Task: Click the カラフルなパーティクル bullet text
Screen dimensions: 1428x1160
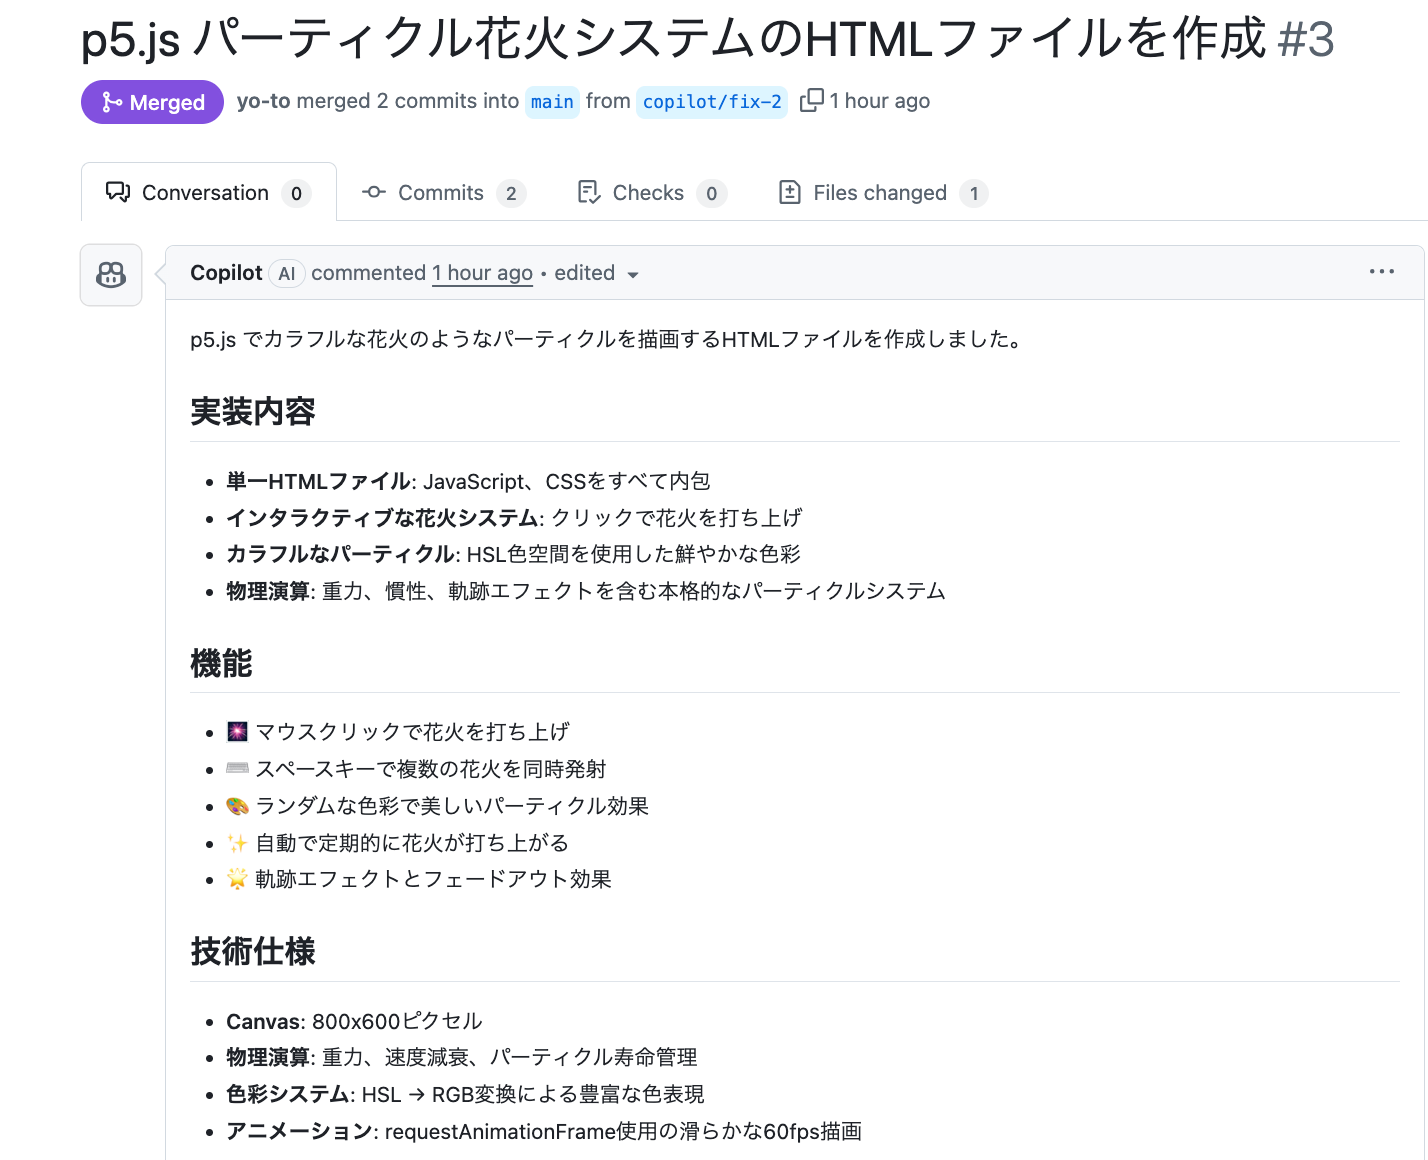Action: [x=513, y=554]
